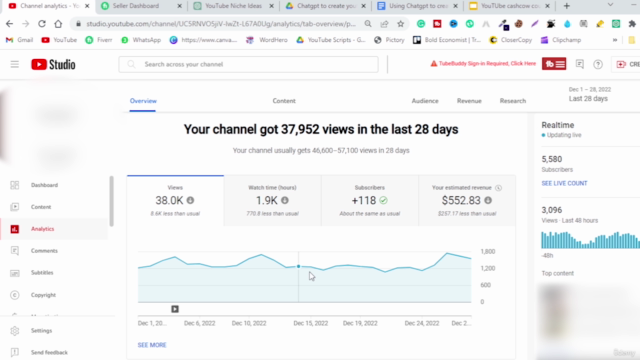Screen dimensions: 640x360
Task: Click the green check icon beside +118
Action: (x=383, y=200)
